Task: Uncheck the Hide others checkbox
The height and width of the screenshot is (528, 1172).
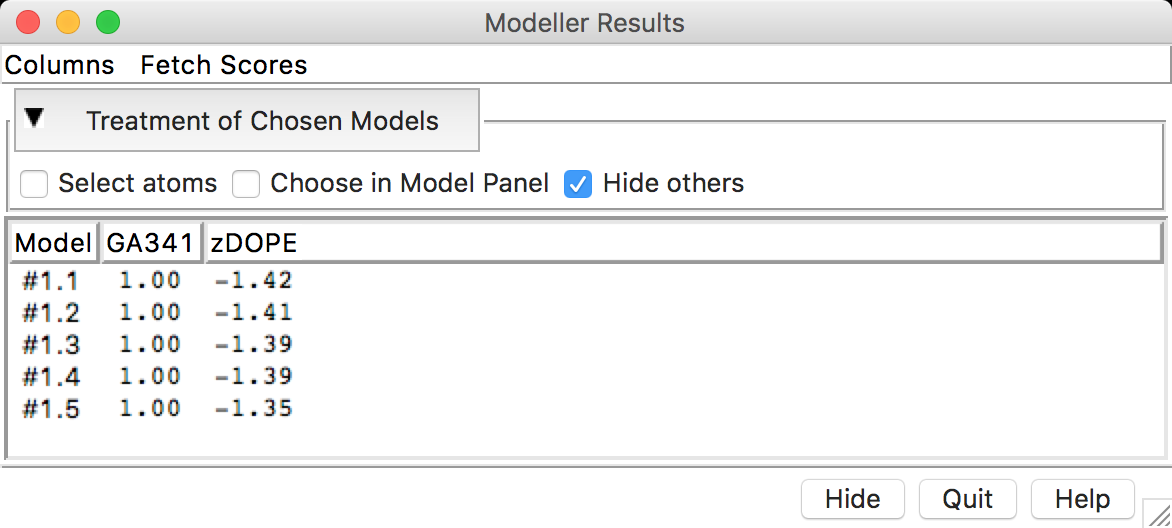Action: coord(578,184)
